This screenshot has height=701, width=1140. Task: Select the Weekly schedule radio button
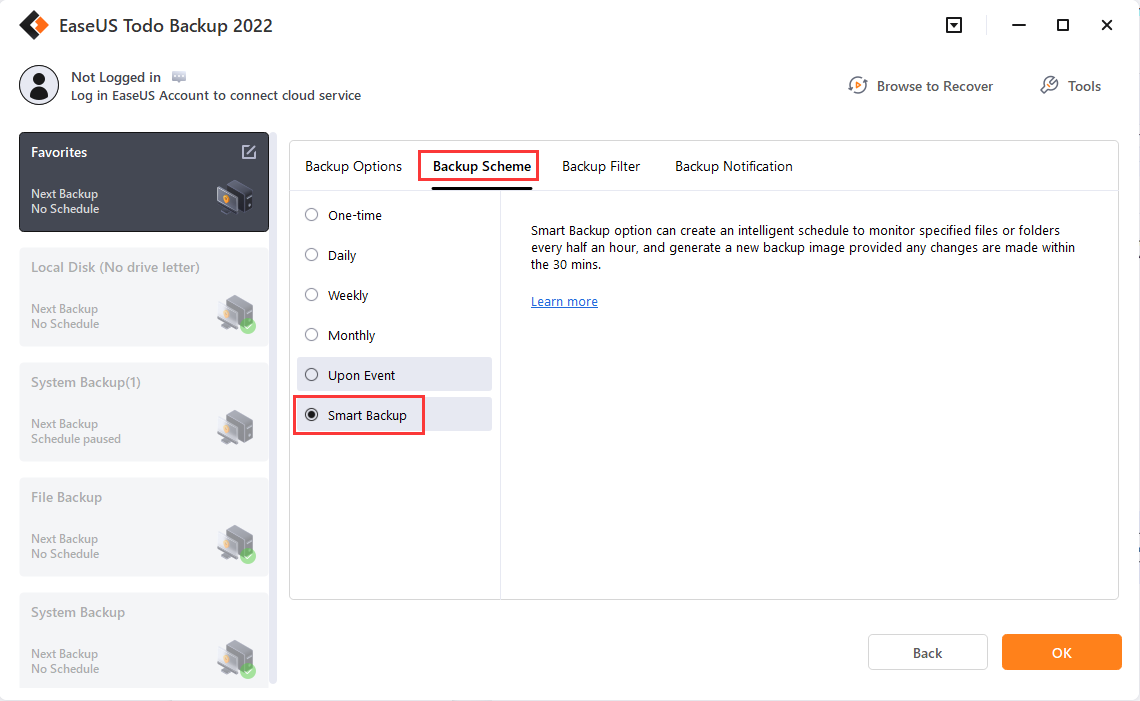[312, 295]
